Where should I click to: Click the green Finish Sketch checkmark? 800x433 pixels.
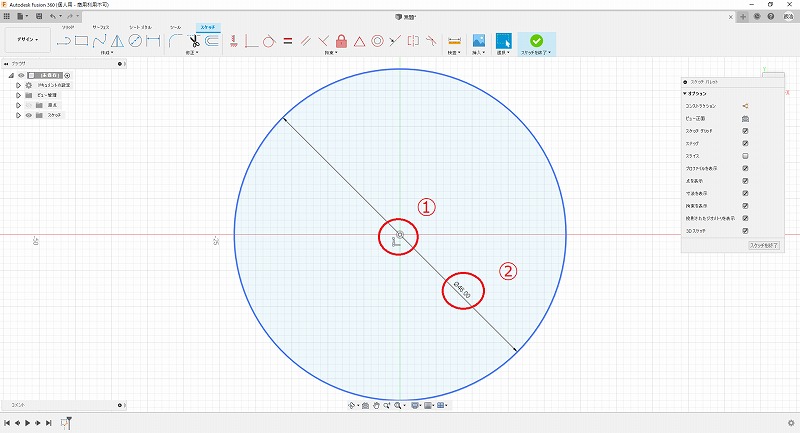[537, 41]
